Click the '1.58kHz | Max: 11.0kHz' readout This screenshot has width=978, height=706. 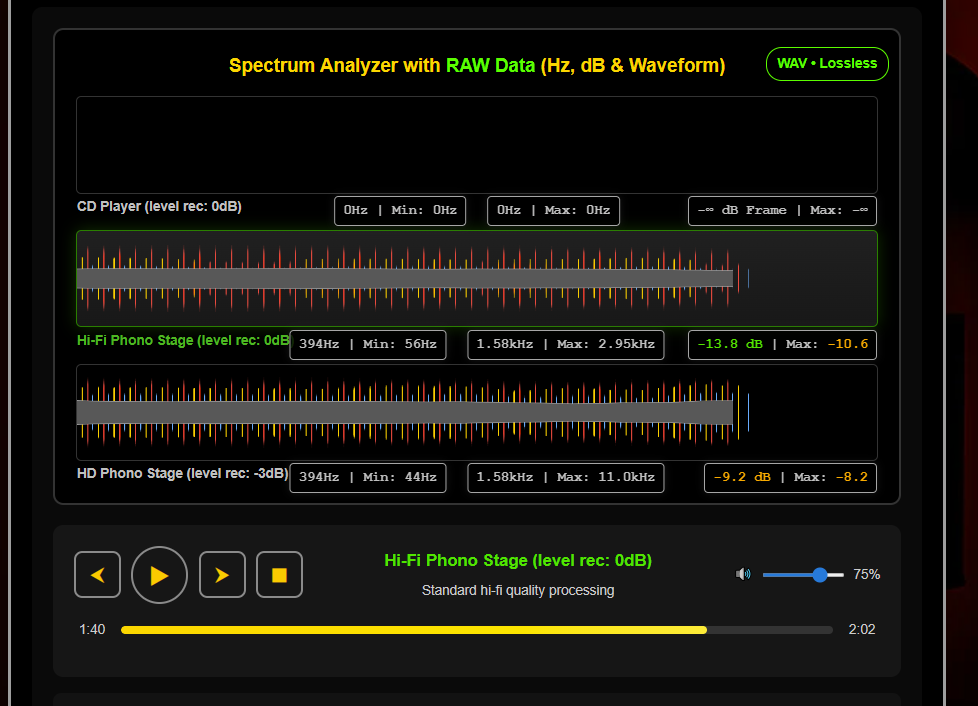(566, 478)
